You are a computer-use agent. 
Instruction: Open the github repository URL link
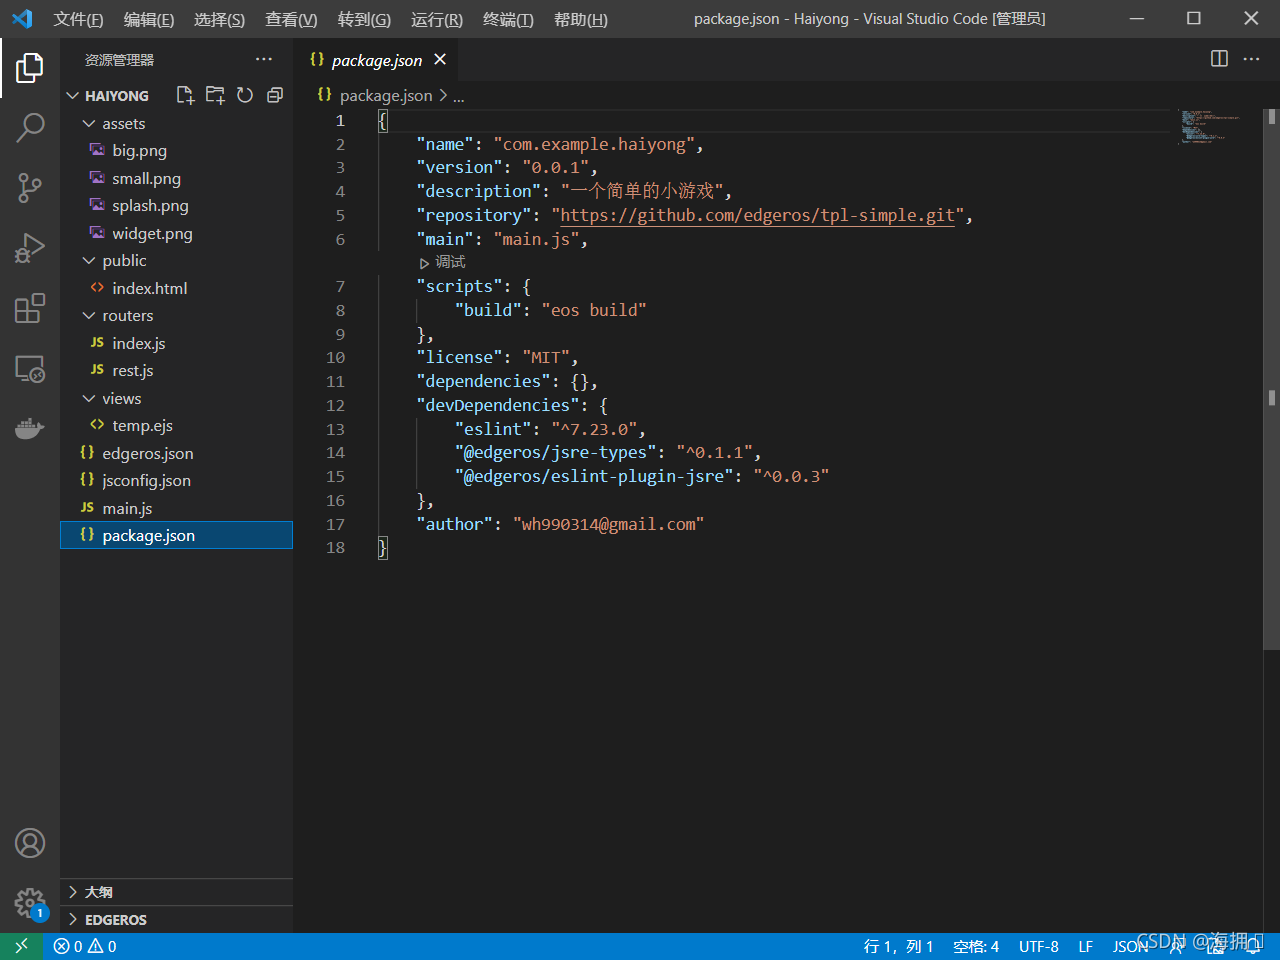(757, 215)
